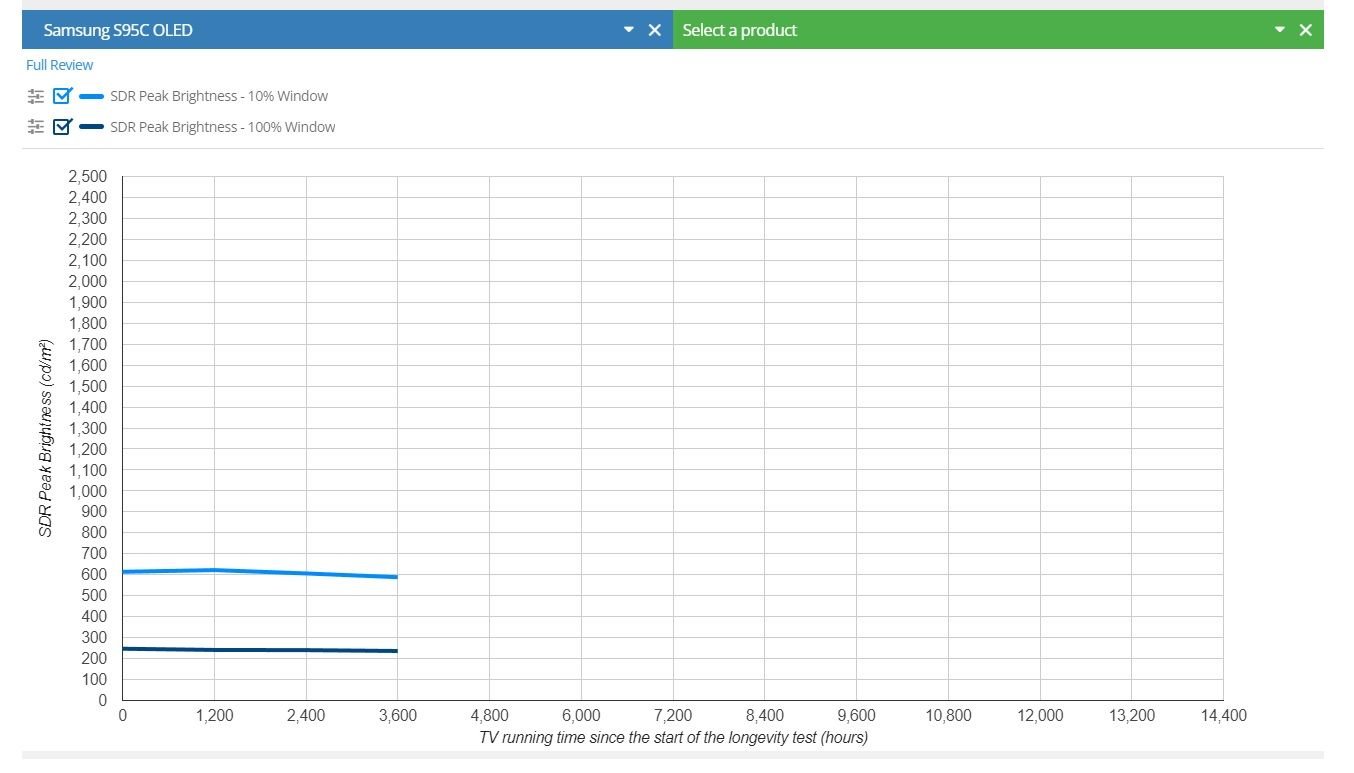Click the 'SDR Peak Brightness - 100% Window' label
Image resolution: width=1354 pixels, height=773 pixels.
(222, 127)
